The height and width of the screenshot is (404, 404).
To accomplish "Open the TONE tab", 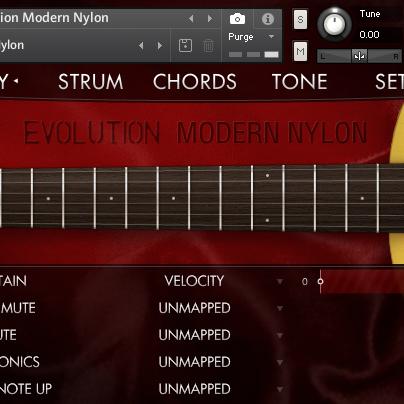I will click(300, 82).
